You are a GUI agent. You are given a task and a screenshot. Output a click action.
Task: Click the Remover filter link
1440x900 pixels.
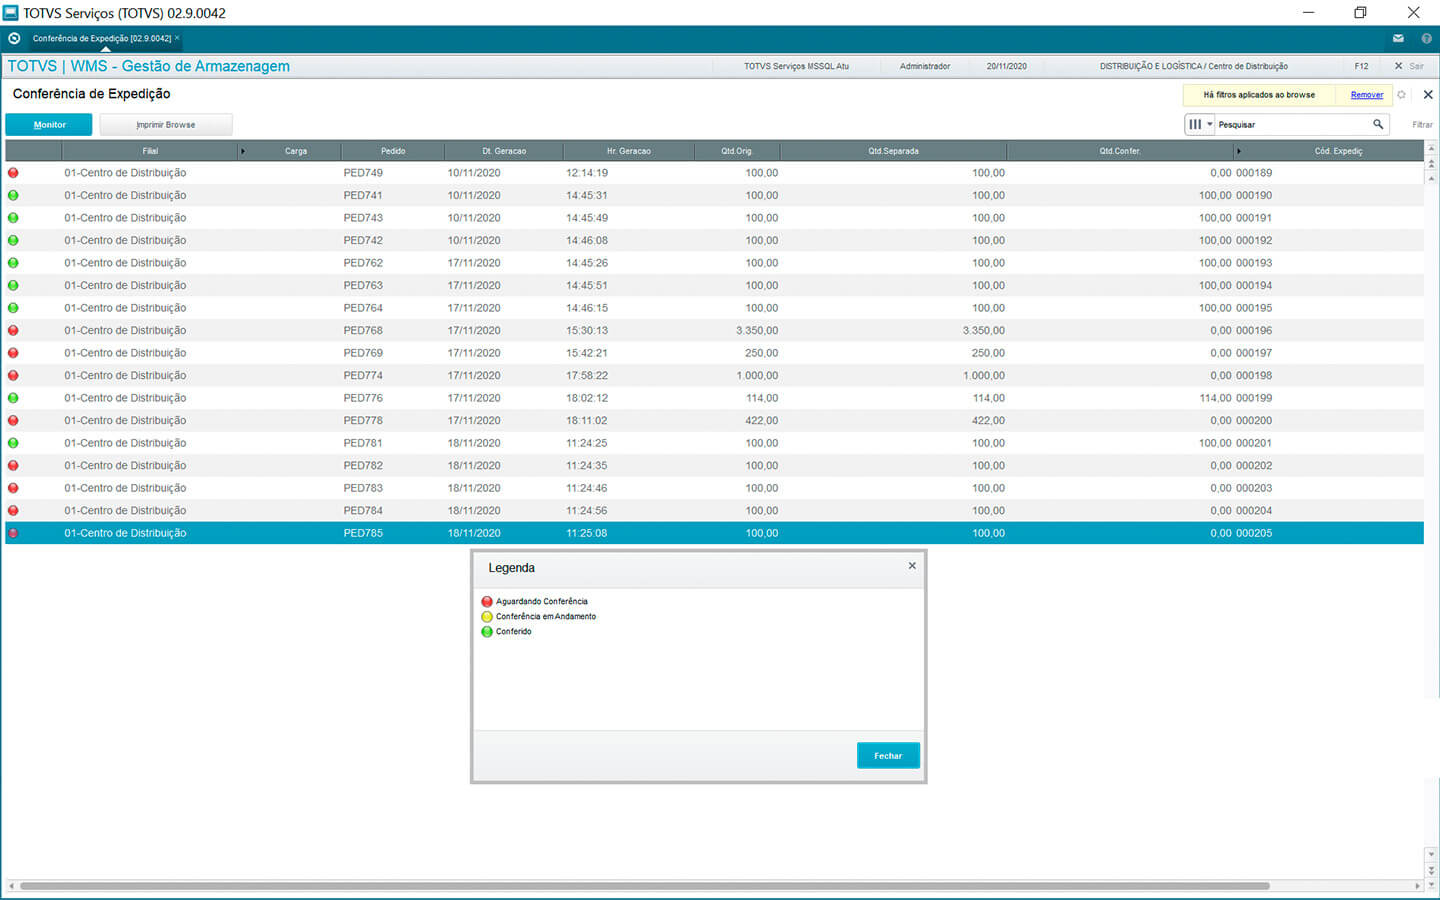click(x=1367, y=95)
